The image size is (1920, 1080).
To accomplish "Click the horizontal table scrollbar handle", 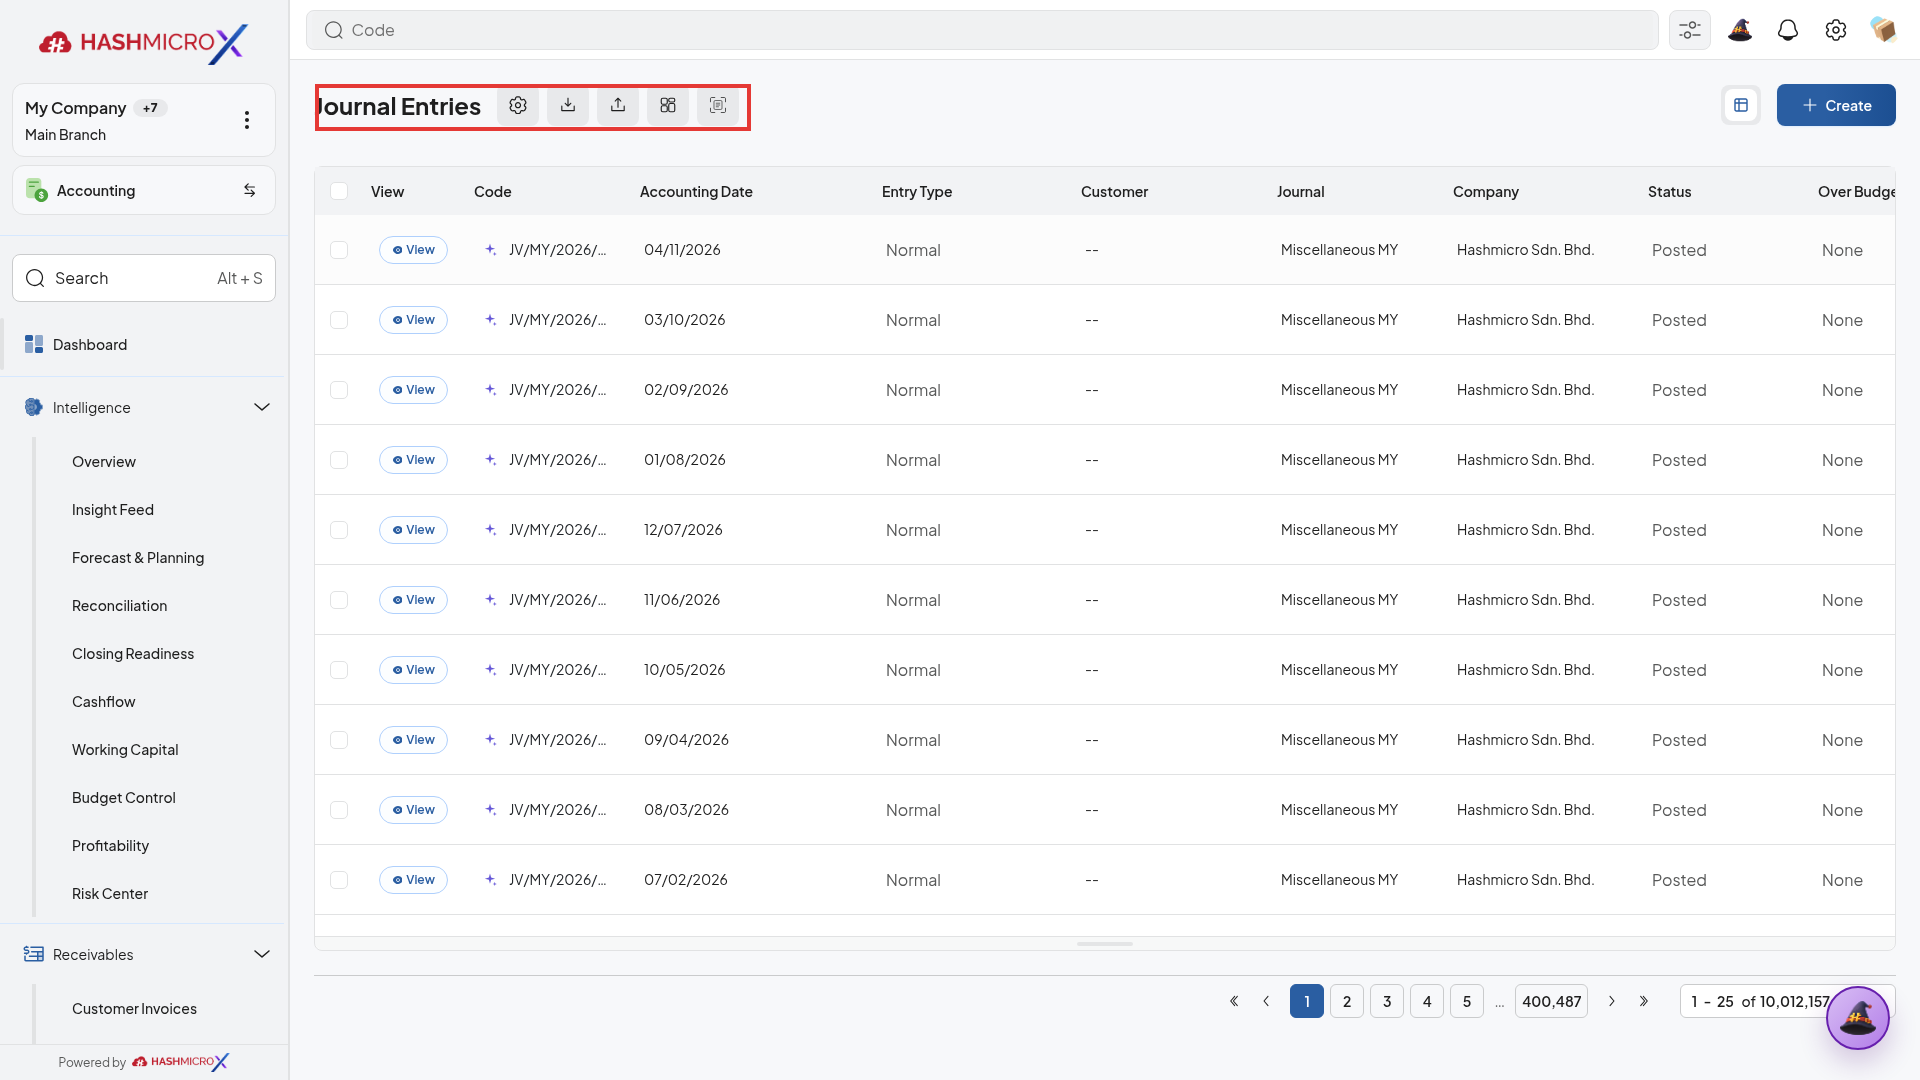I will [x=1105, y=944].
